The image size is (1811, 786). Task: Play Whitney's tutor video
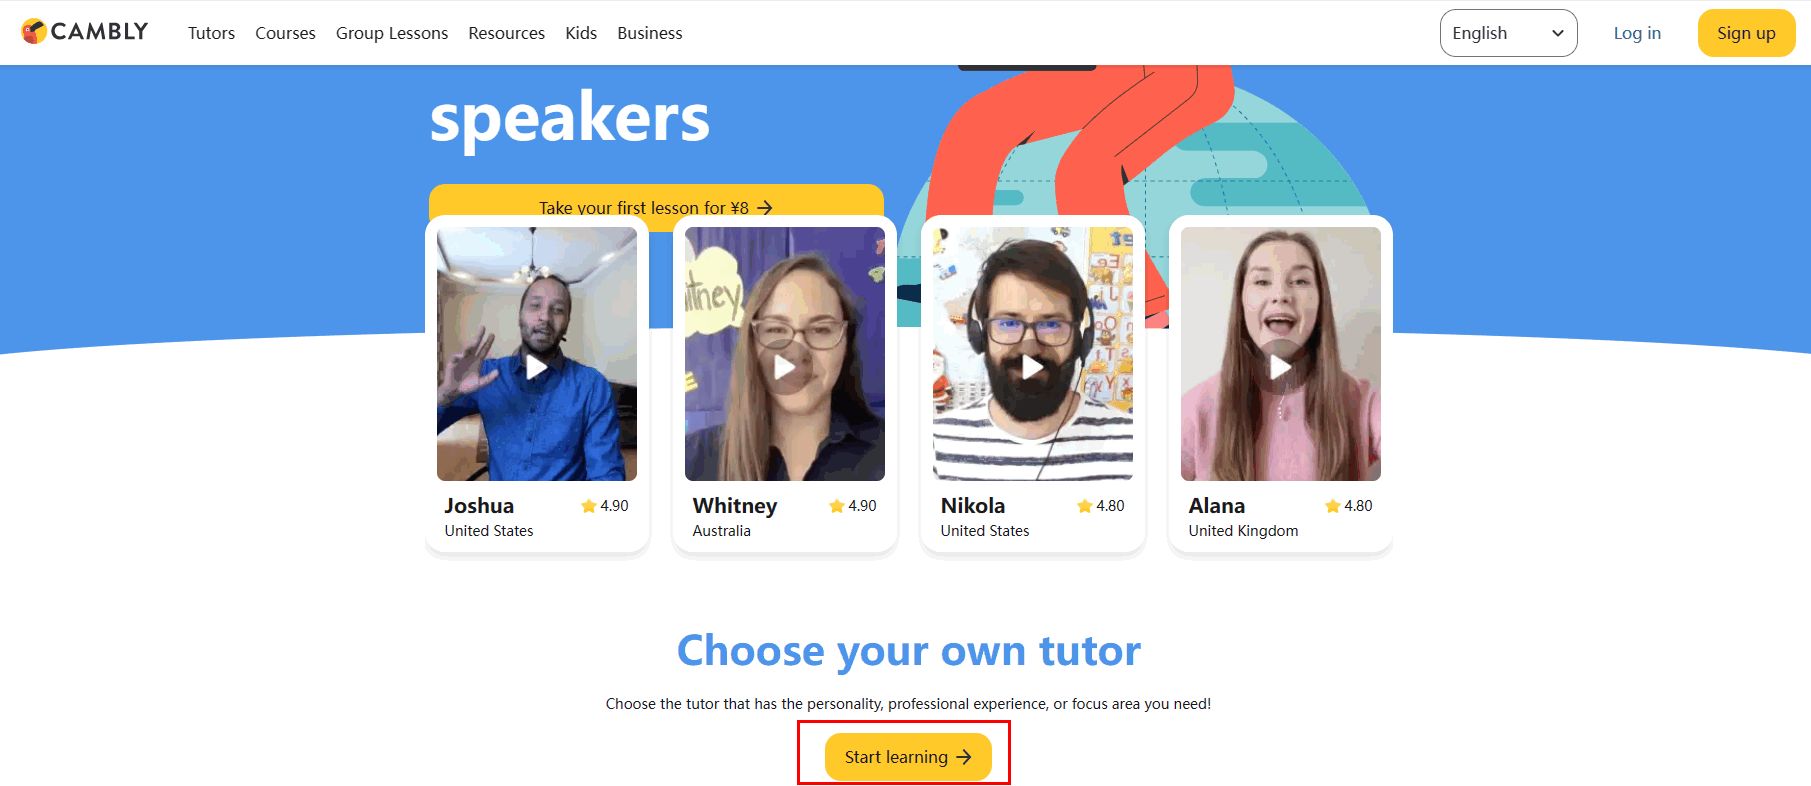[x=785, y=367]
